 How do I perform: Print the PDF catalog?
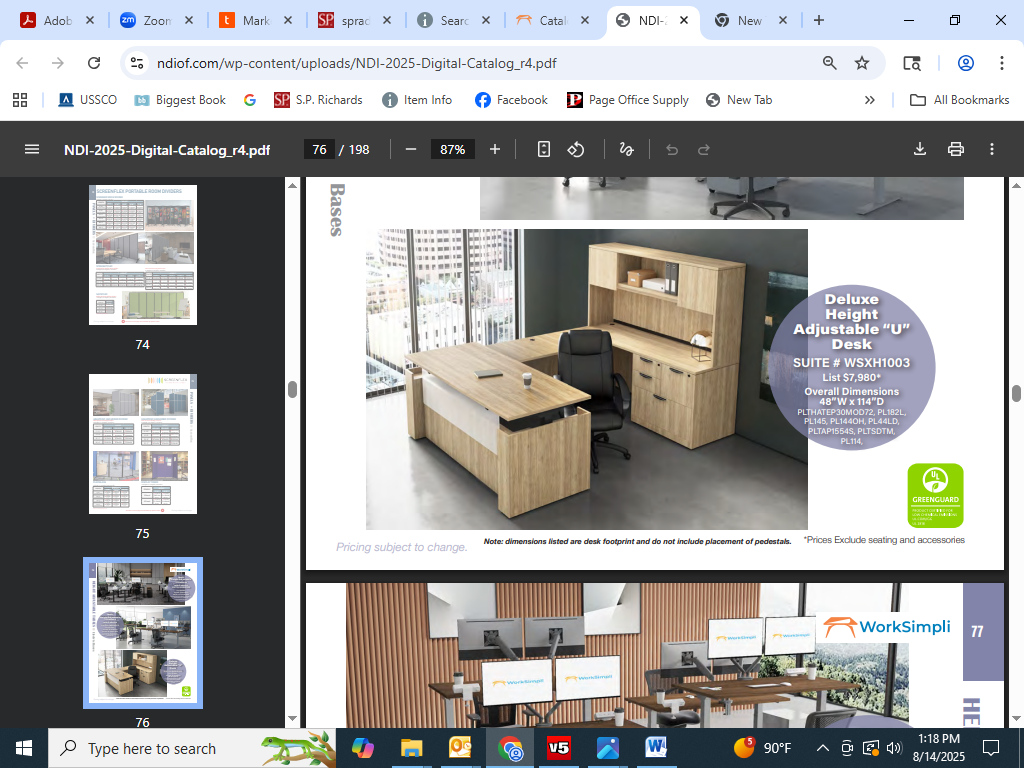(x=956, y=149)
